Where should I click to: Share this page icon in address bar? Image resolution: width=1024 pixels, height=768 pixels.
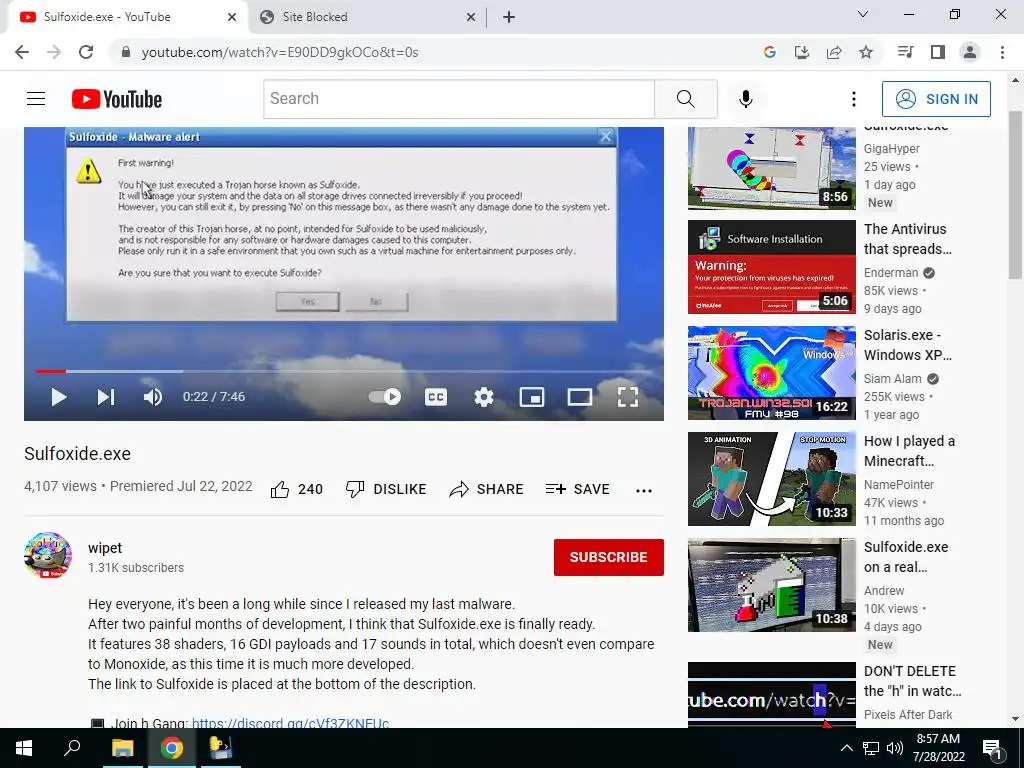coord(834,52)
